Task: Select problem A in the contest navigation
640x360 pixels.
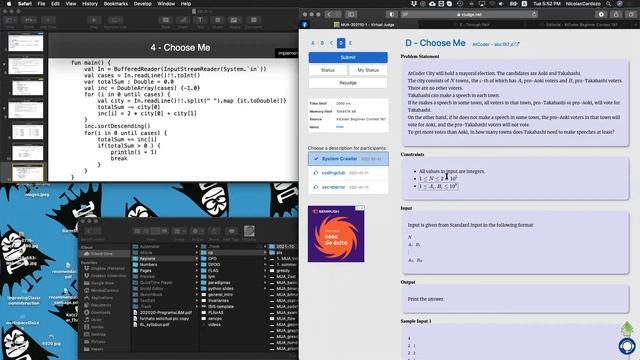Action: click(313, 43)
